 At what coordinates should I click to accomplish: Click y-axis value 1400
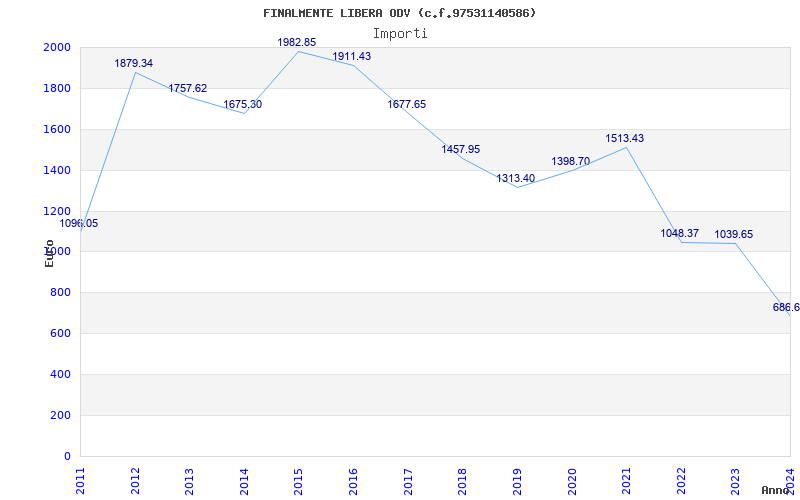tap(58, 170)
